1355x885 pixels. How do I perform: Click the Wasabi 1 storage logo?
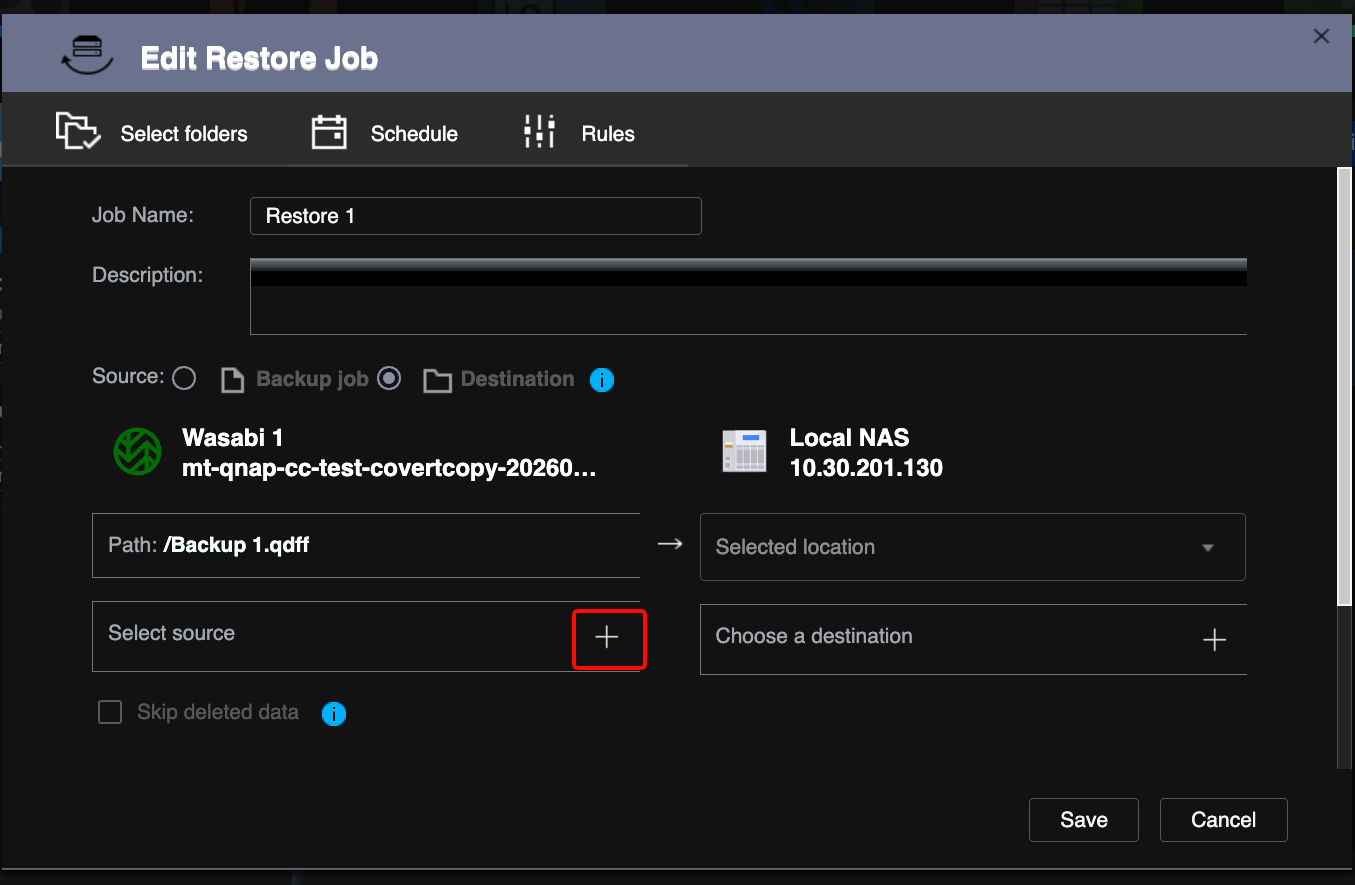coord(137,451)
